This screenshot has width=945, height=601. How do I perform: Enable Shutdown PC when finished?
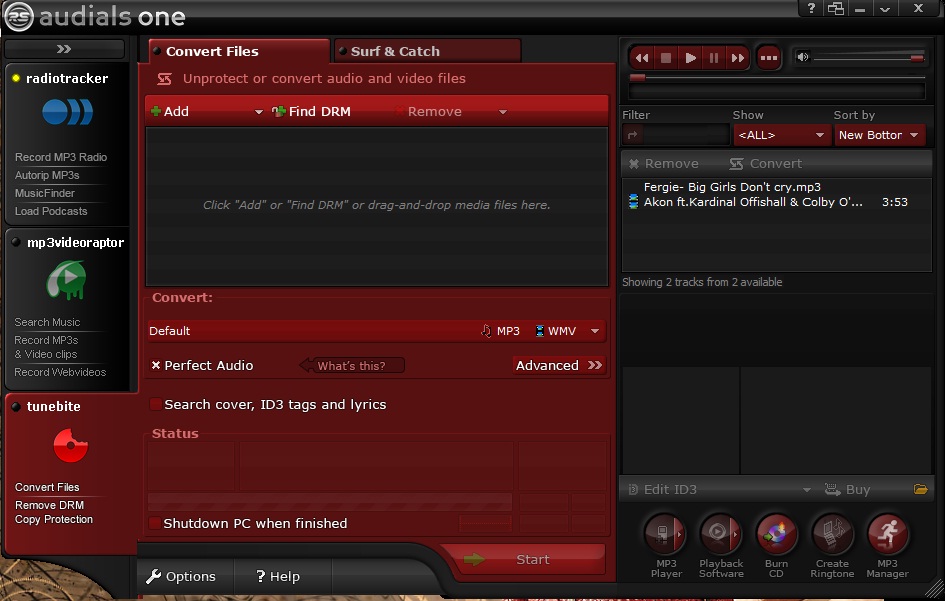154,523
